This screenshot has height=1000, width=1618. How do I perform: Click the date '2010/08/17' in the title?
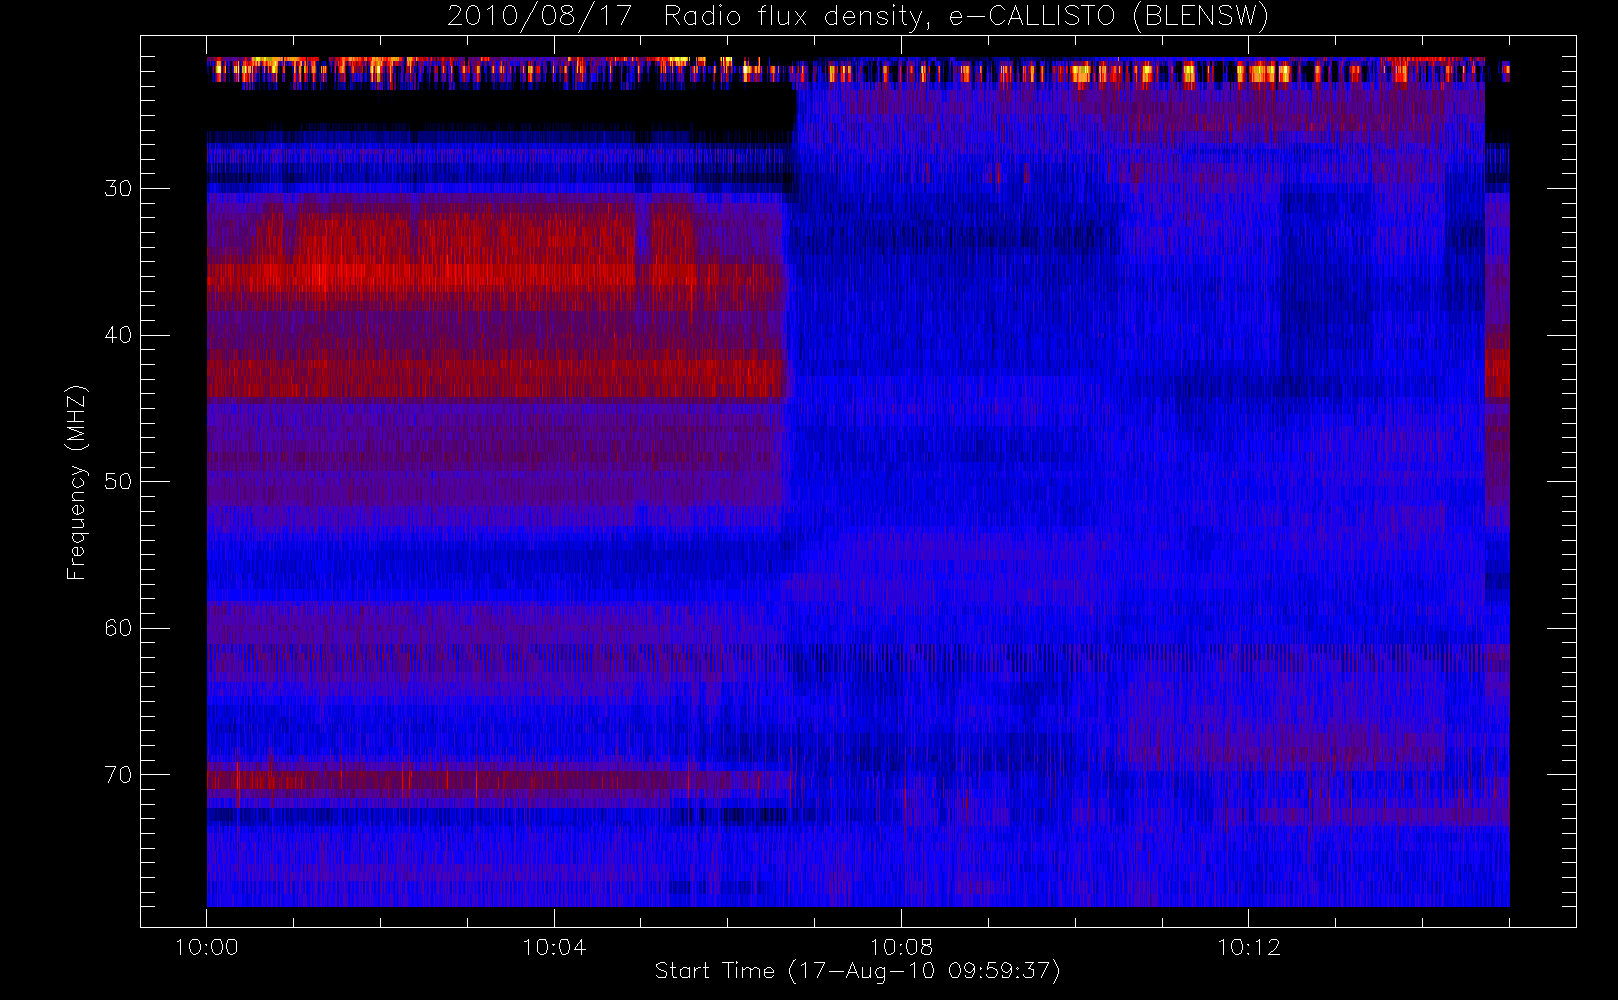[x=539, y=17]
